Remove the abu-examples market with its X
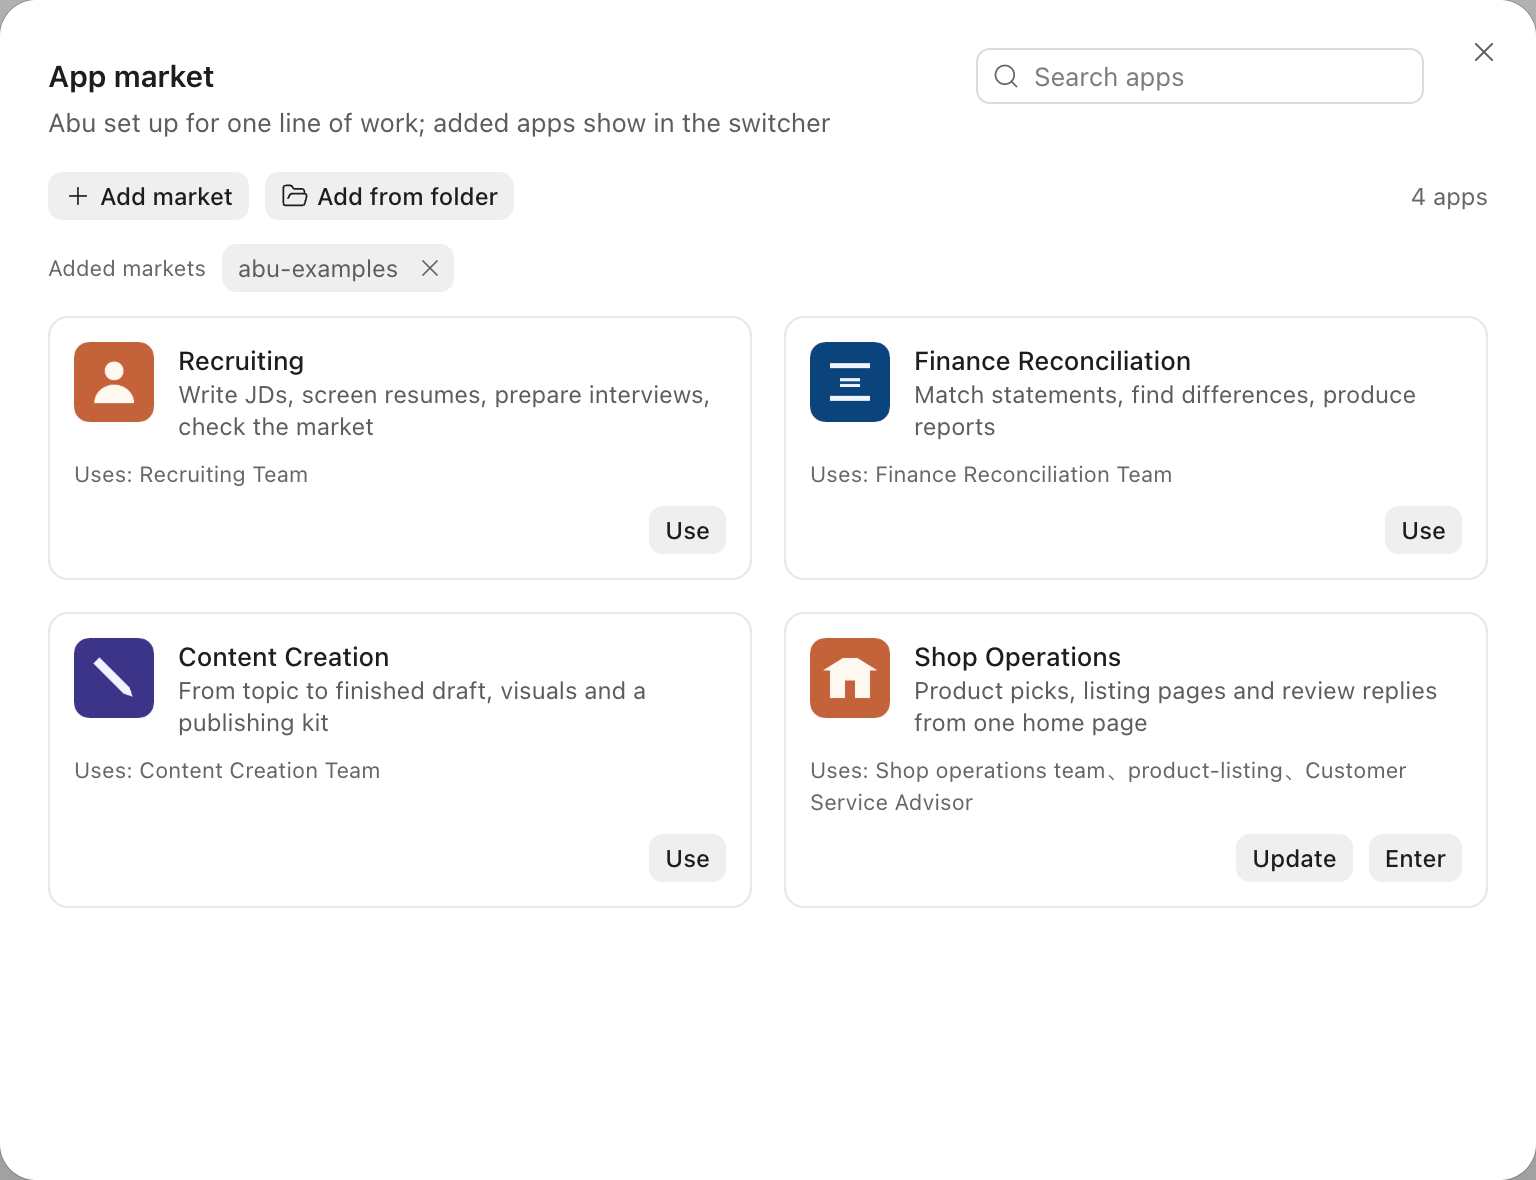Viewport: 1536px width, 1180px height. coord(430,268)
